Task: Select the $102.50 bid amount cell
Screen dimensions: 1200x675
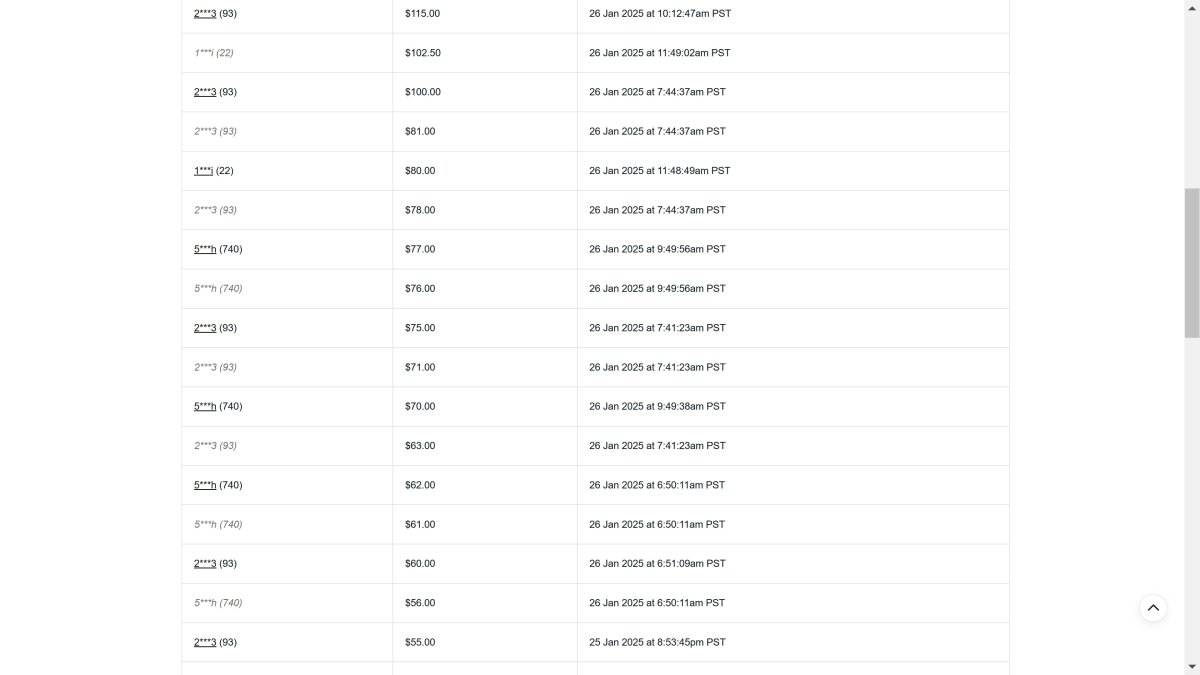Action: (485, 53)
